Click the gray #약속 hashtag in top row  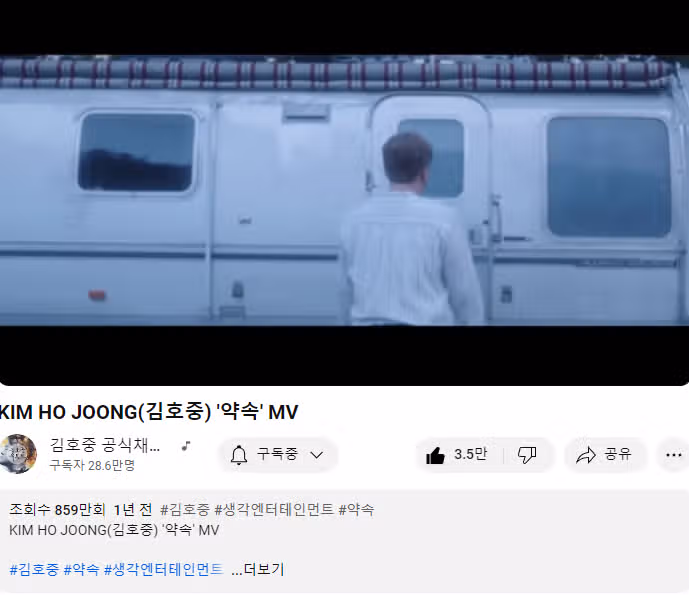click(356, 509)
